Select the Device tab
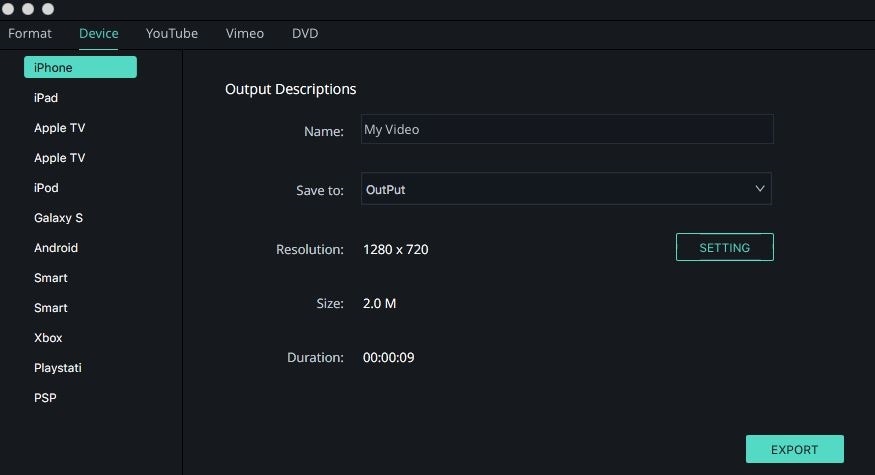The width and height of the screenshot is (875, 475). (98, 33)
